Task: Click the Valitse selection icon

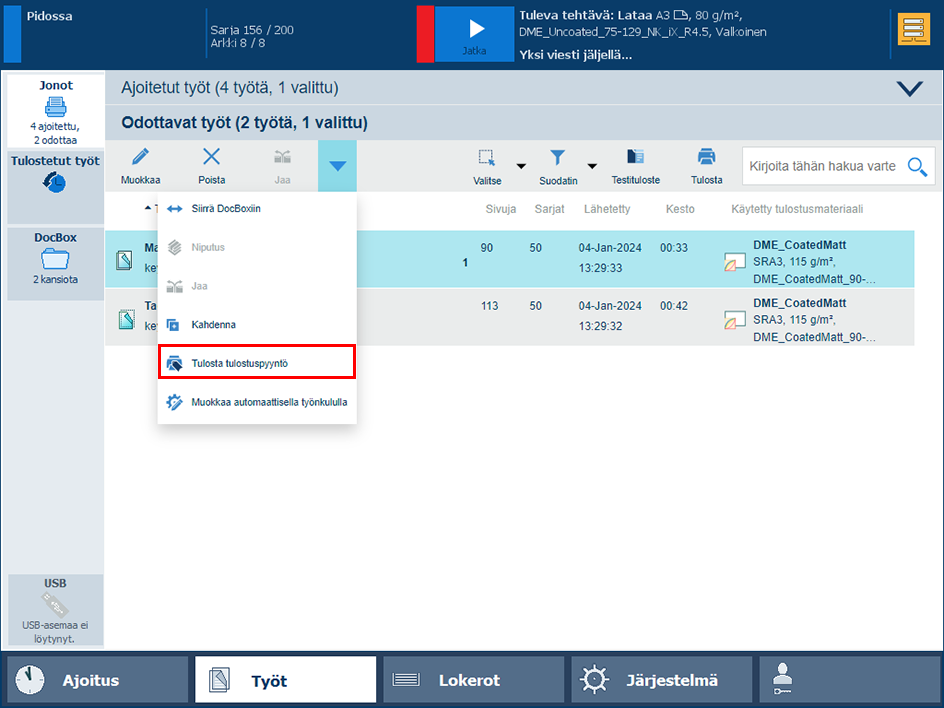Action: point(486,158)
